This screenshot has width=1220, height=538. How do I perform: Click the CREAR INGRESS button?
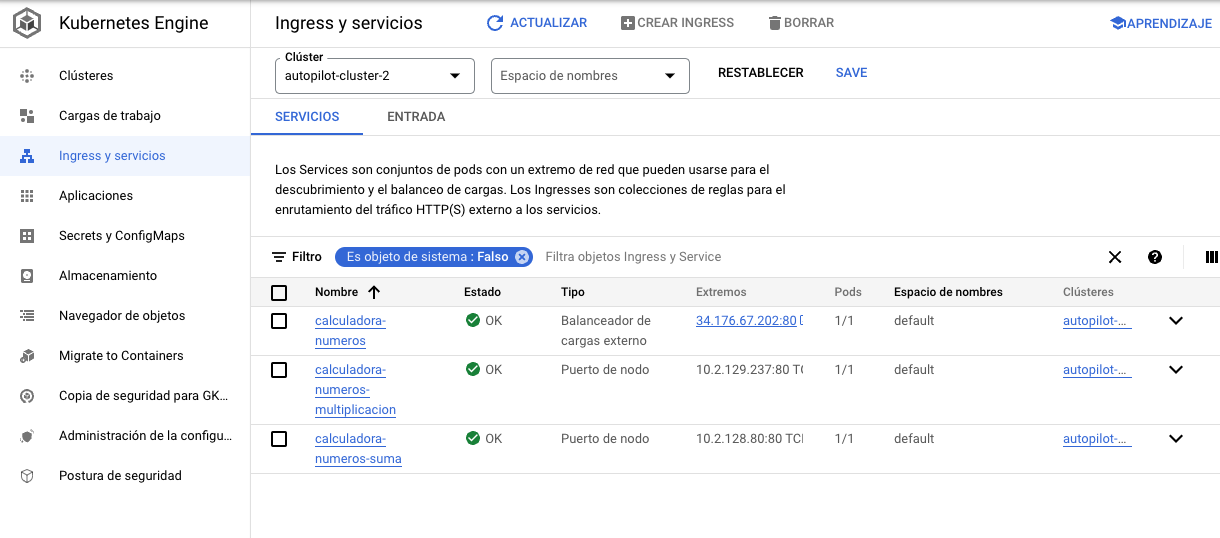click(677, 23)
